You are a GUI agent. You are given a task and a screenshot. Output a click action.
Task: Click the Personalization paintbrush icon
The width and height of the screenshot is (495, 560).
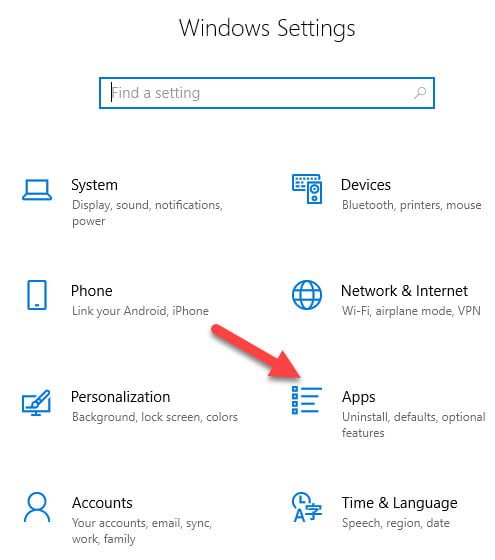coord(36,402)
